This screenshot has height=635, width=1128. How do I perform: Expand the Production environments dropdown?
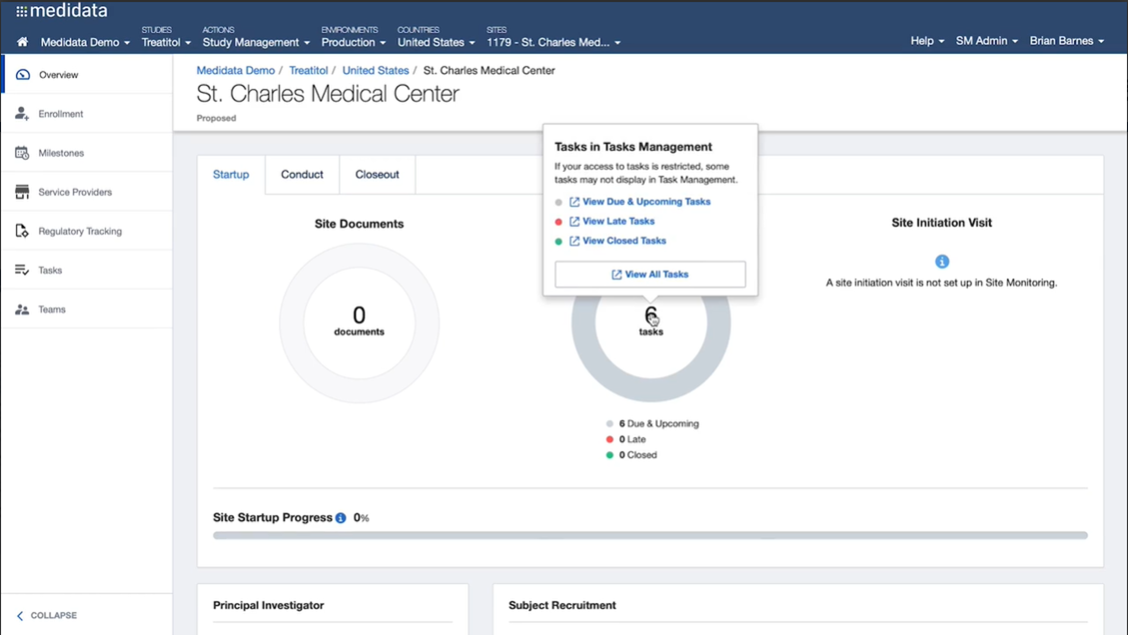click(x=353, y=42)
